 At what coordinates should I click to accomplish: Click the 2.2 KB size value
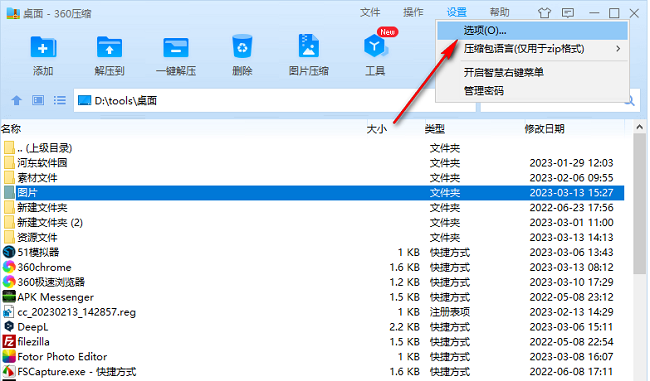[405, 327]
